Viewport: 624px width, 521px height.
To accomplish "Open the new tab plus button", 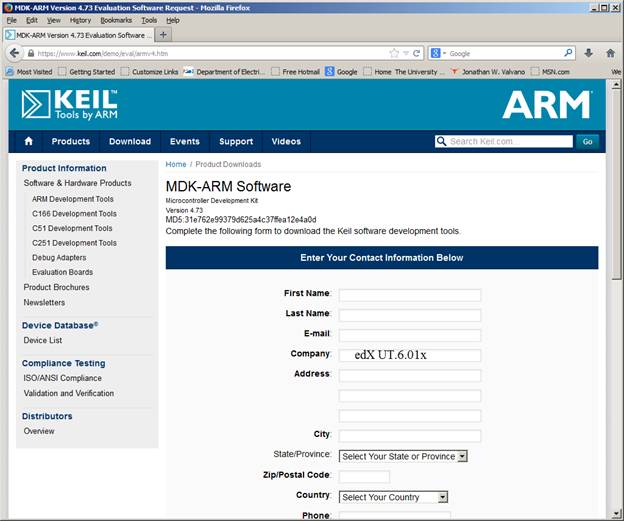I will [163, 35].
